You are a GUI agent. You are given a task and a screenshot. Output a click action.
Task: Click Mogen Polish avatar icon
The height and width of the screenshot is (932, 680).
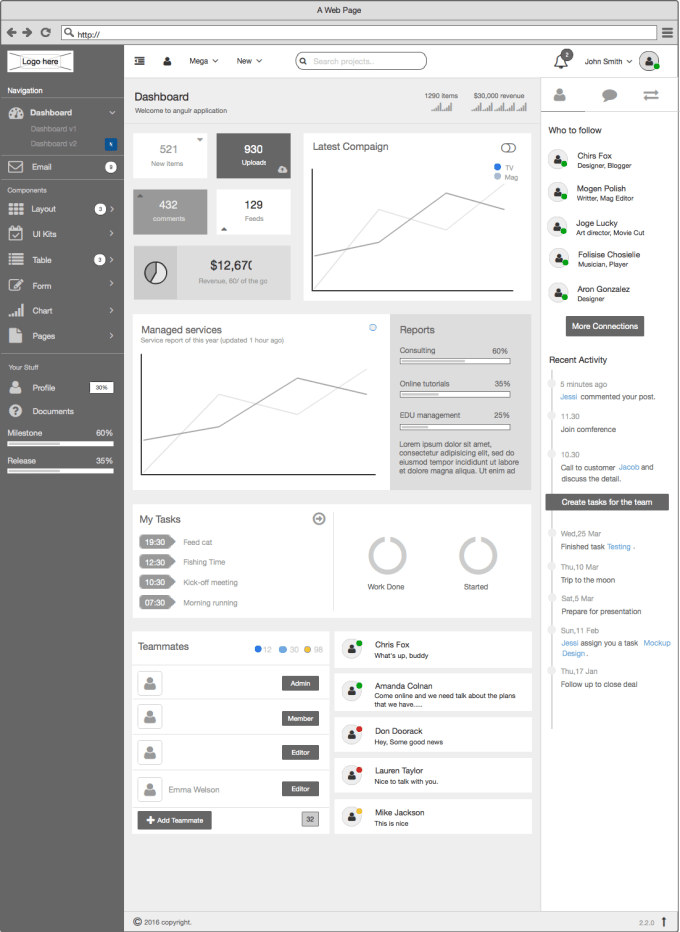pos(558,193)
